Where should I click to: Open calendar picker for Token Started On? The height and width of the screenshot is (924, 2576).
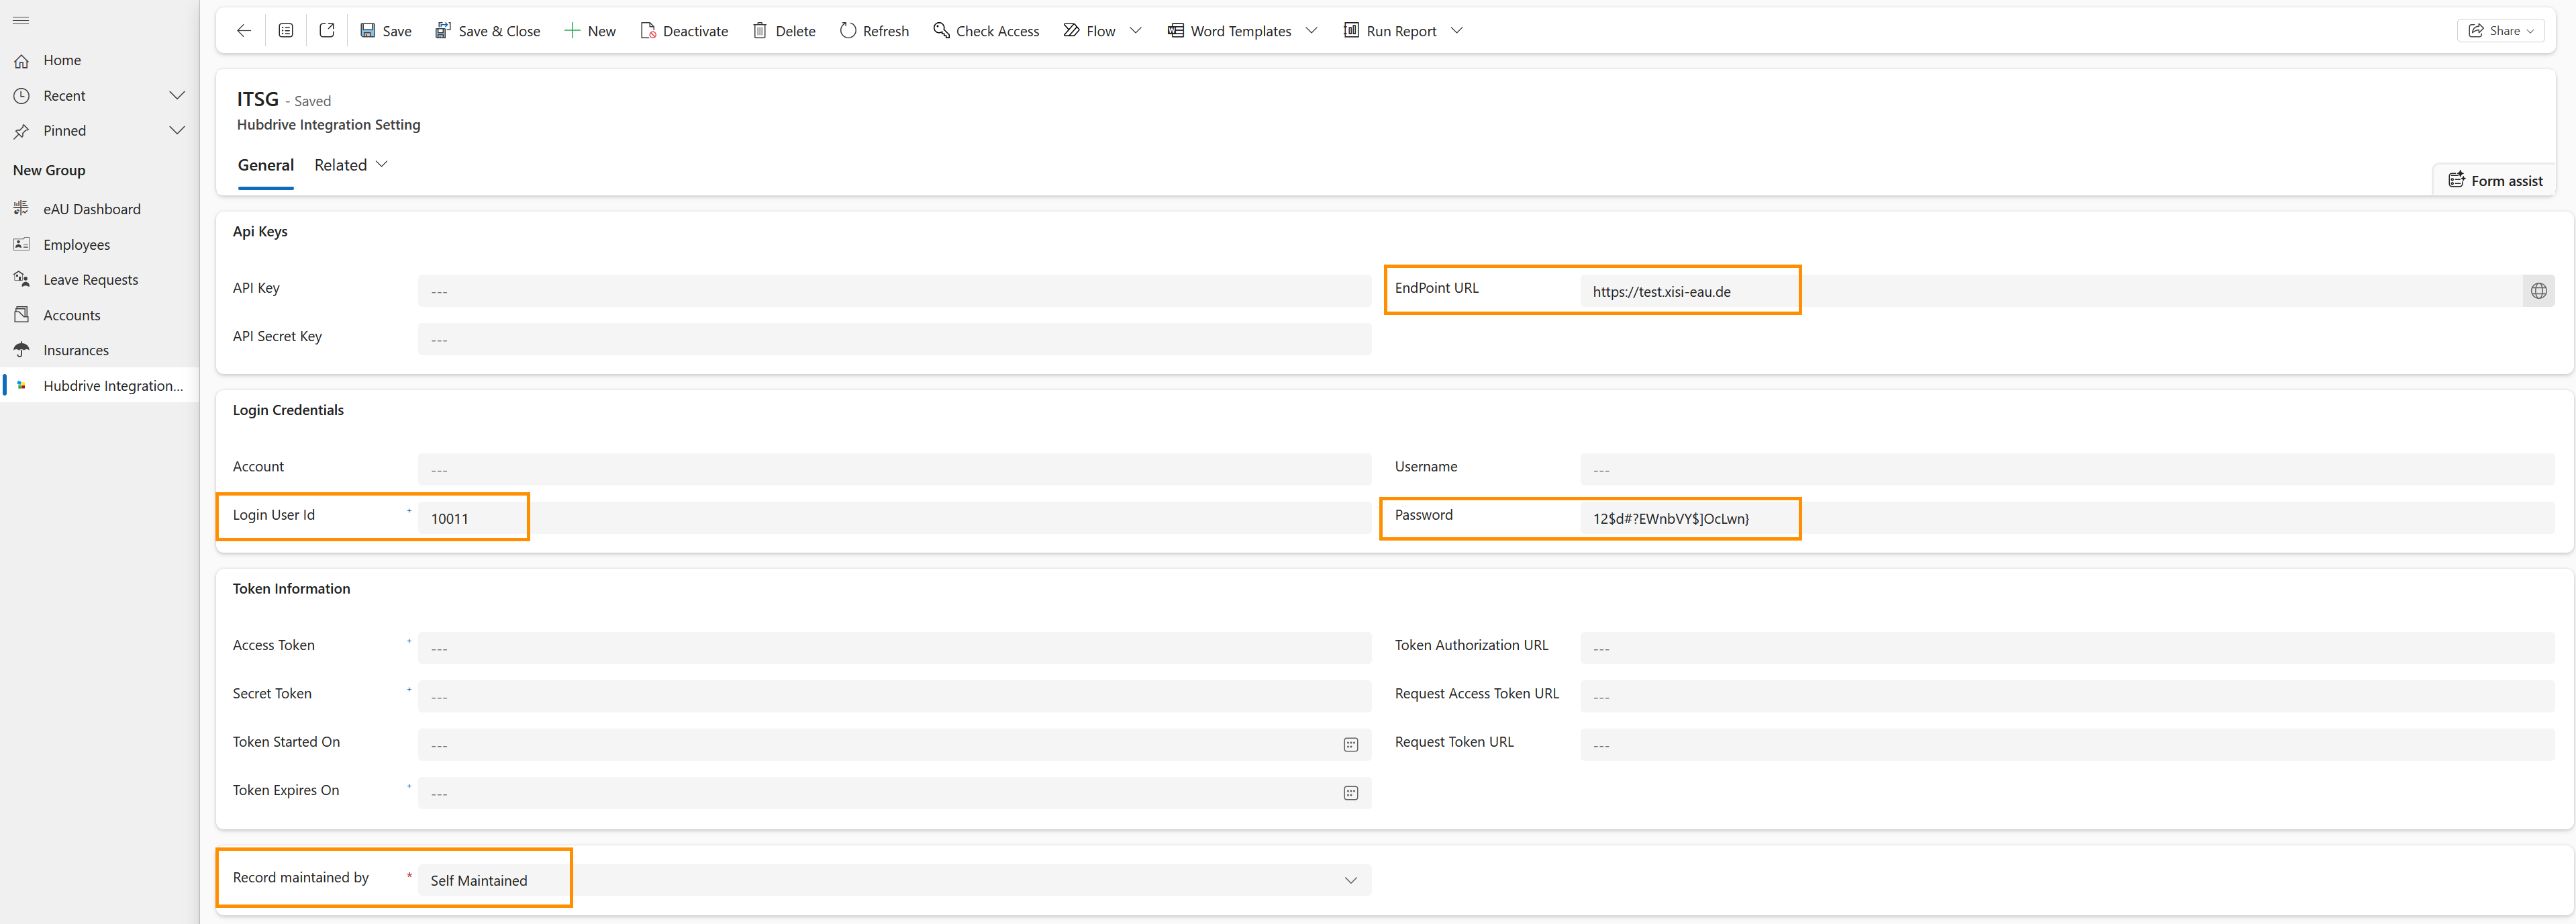pyautogui.click(x=1350, y=745)
